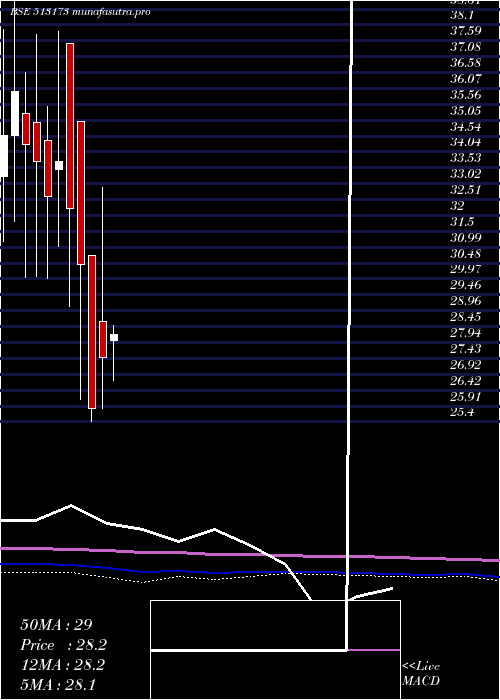The width and height of the screenshot is (500, 700).
Task: Click the BSE munafasutra.pro chart title
Action: point(80,12)
